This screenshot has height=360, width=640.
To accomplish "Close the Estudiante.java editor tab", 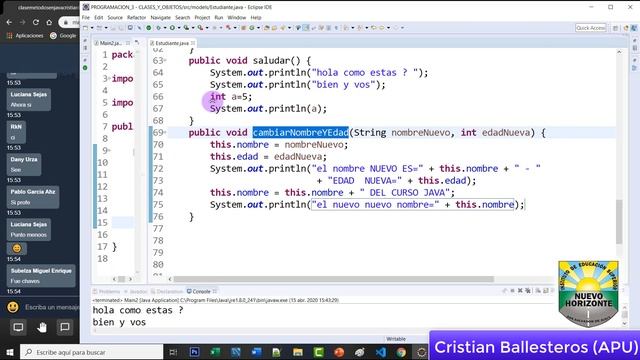I will [193, 43].
